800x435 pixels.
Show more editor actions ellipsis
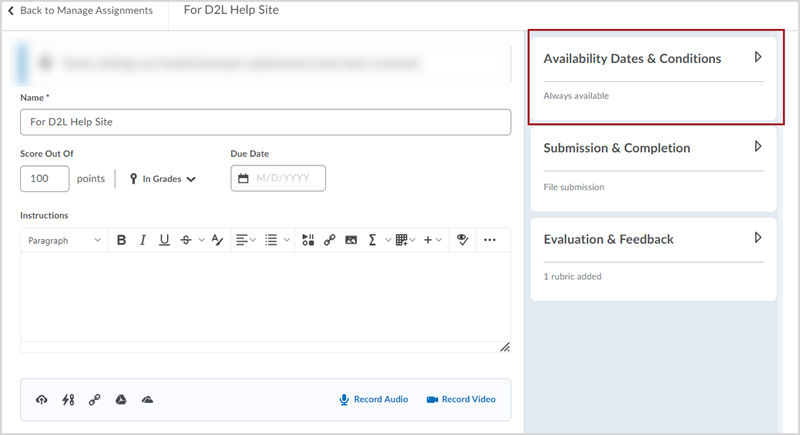click(489, 240)
